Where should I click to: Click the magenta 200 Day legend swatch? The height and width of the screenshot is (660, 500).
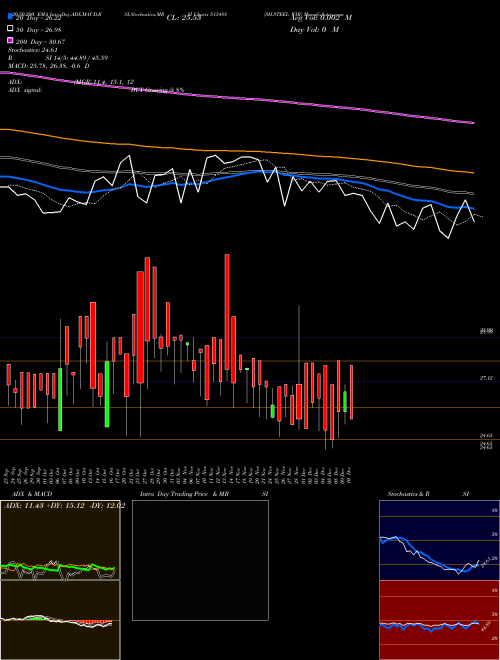[x=11, y=41]
